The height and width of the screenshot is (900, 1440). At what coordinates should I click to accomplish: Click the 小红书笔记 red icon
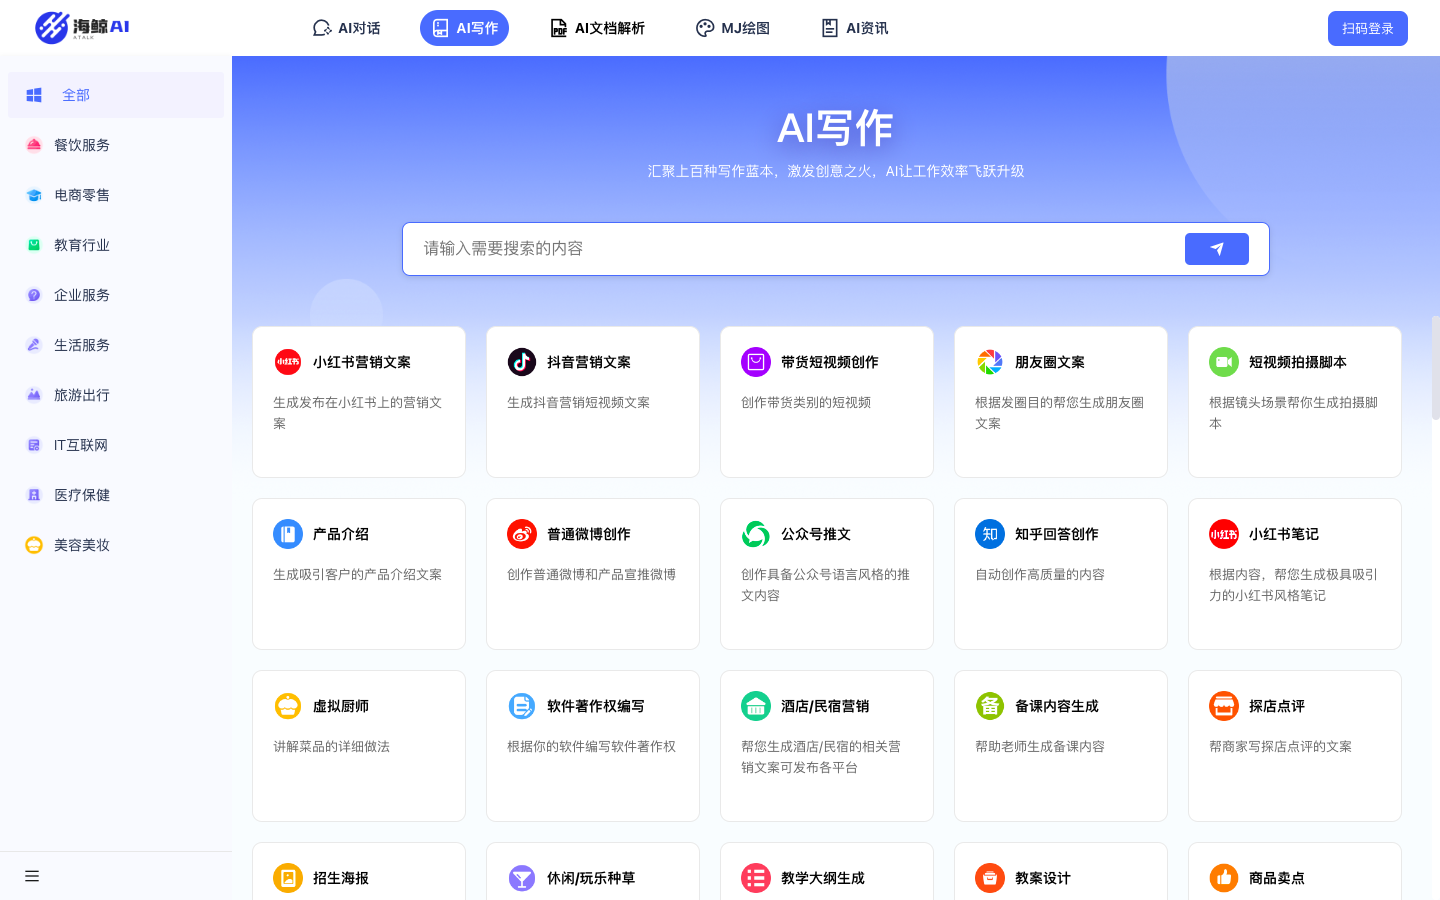(1224, 534)
